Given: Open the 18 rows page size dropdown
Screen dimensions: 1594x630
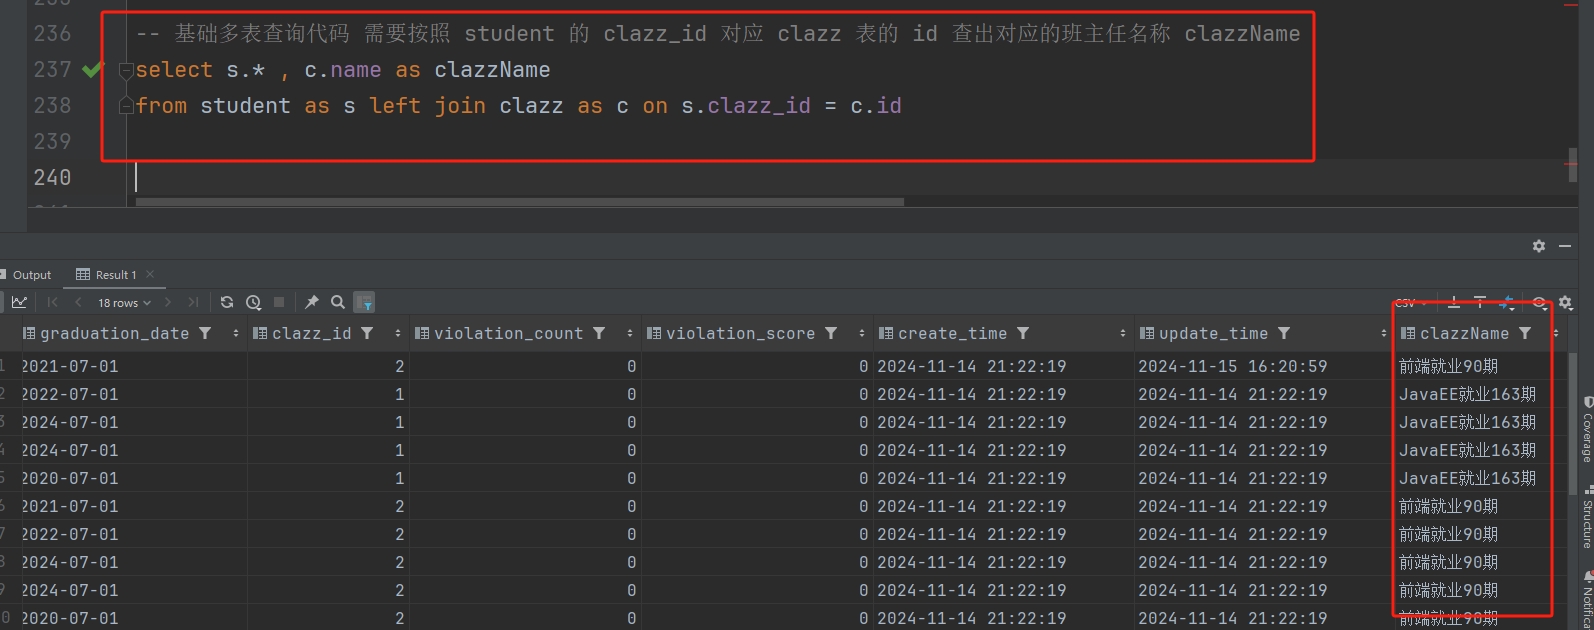Looking at the screenshot, I should coord(124,302).
